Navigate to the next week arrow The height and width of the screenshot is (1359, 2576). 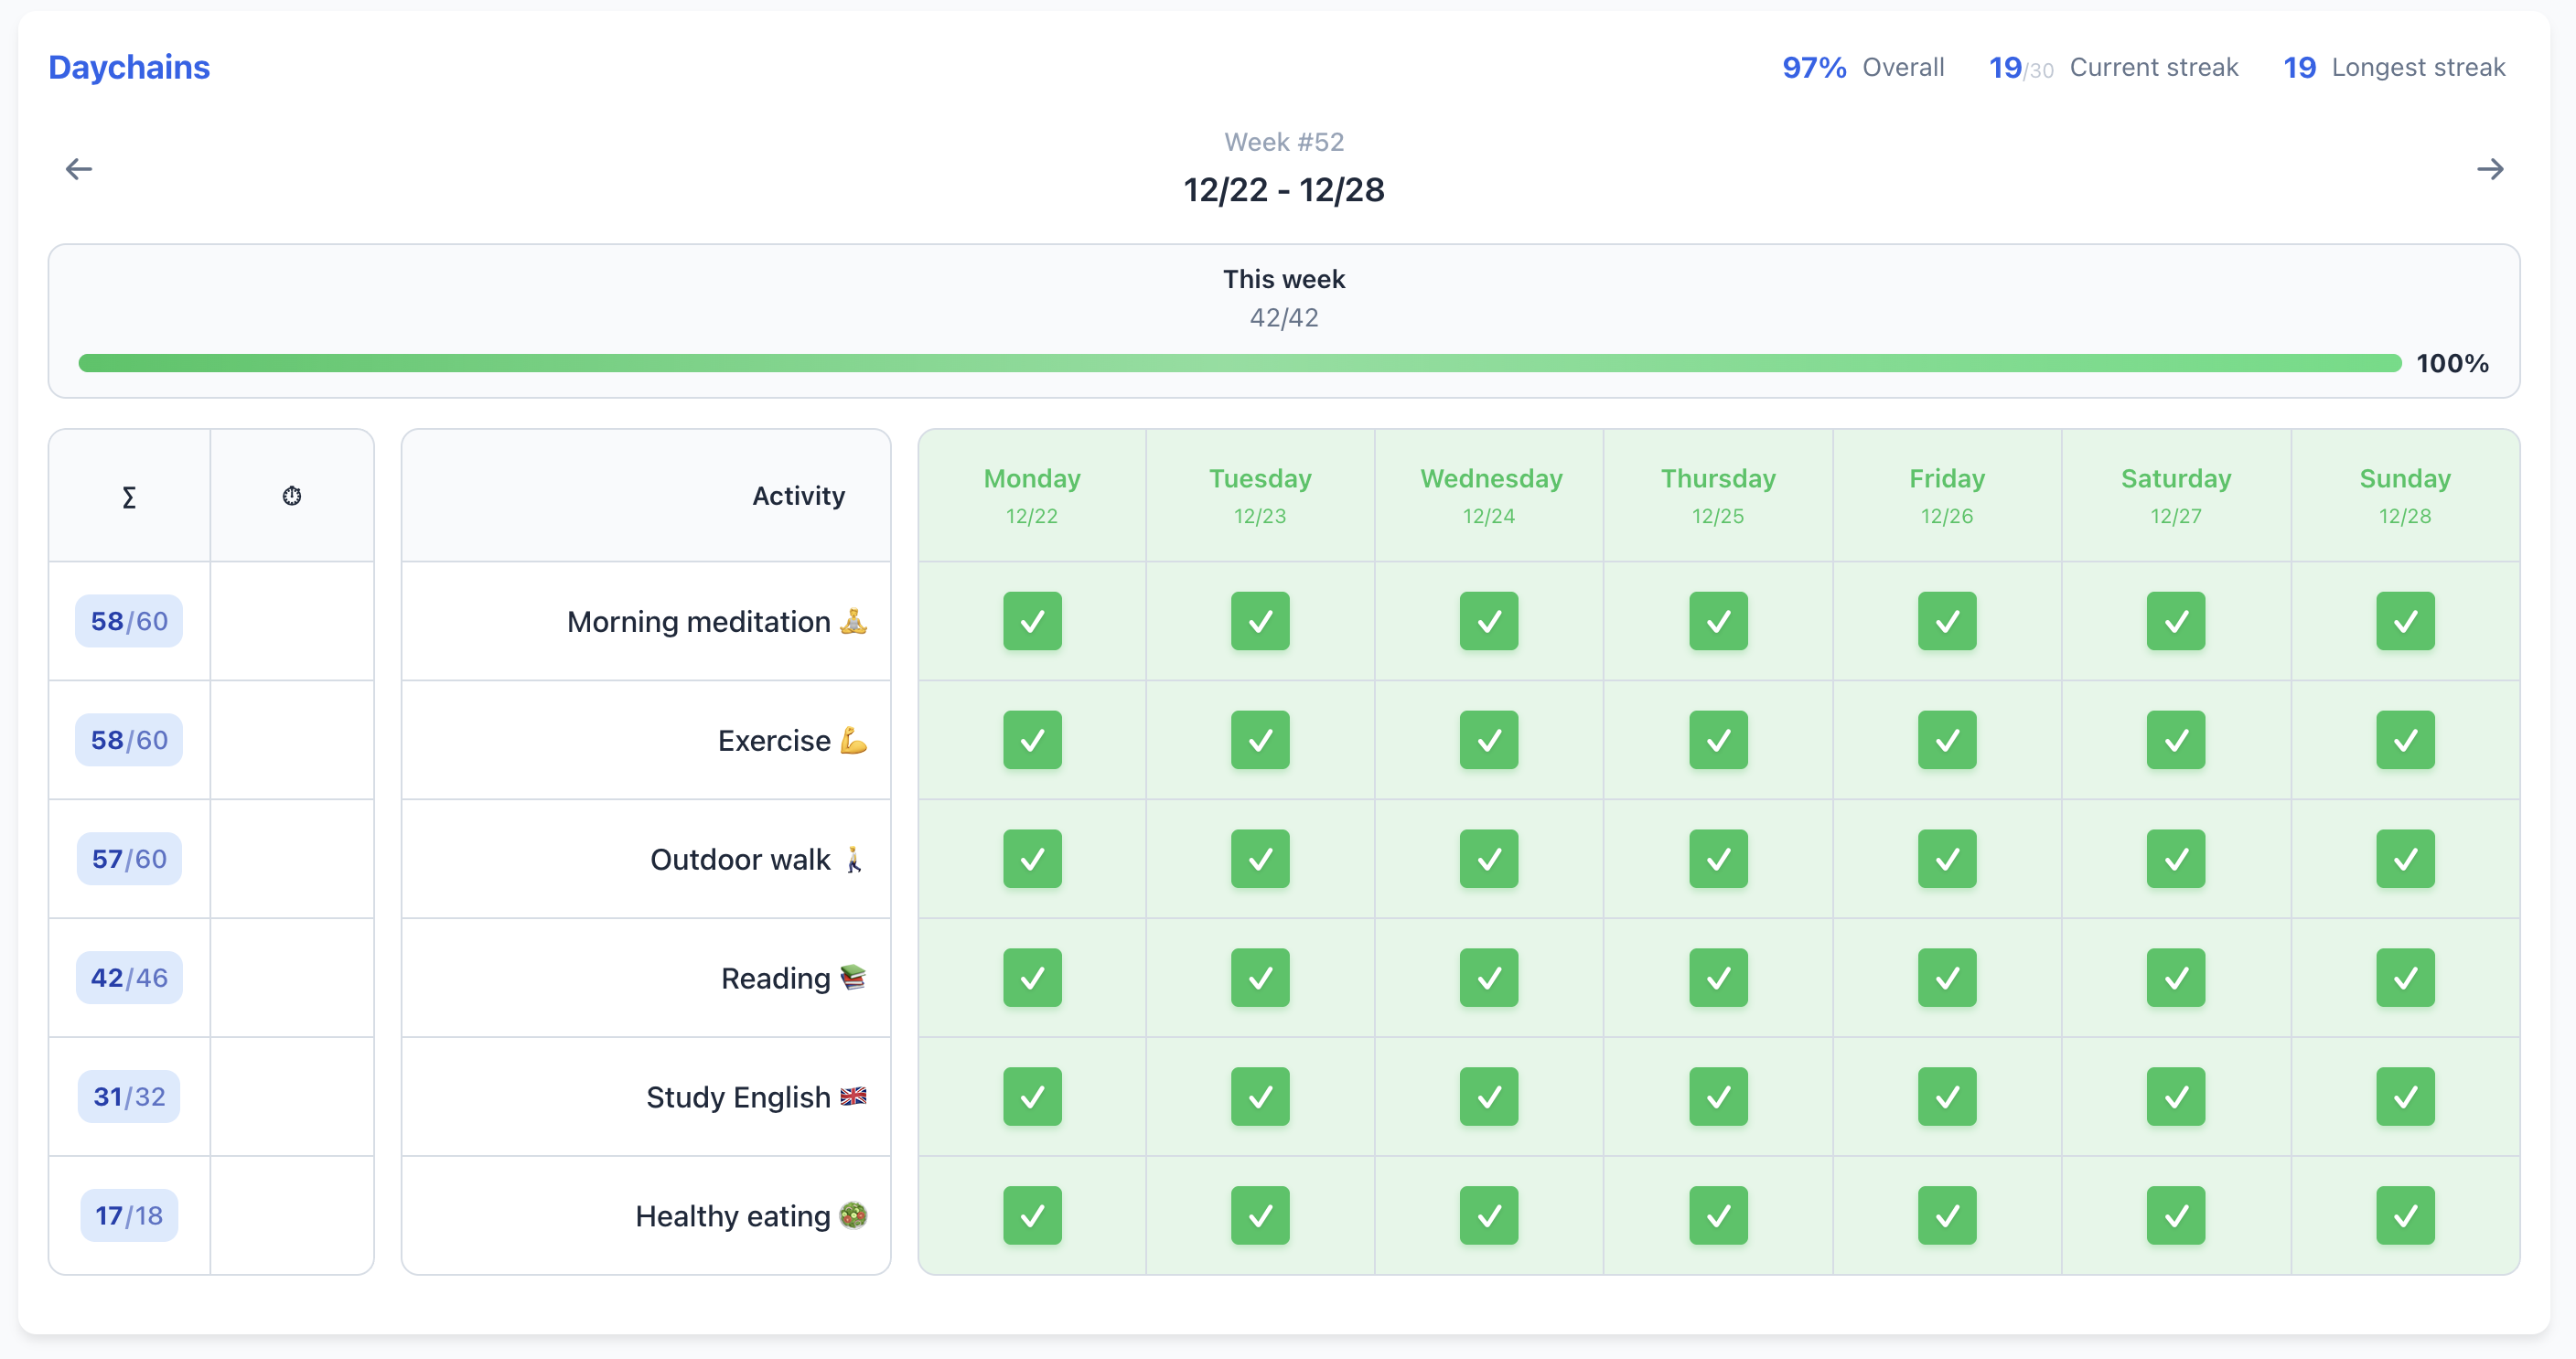[x=2492, y=168]
